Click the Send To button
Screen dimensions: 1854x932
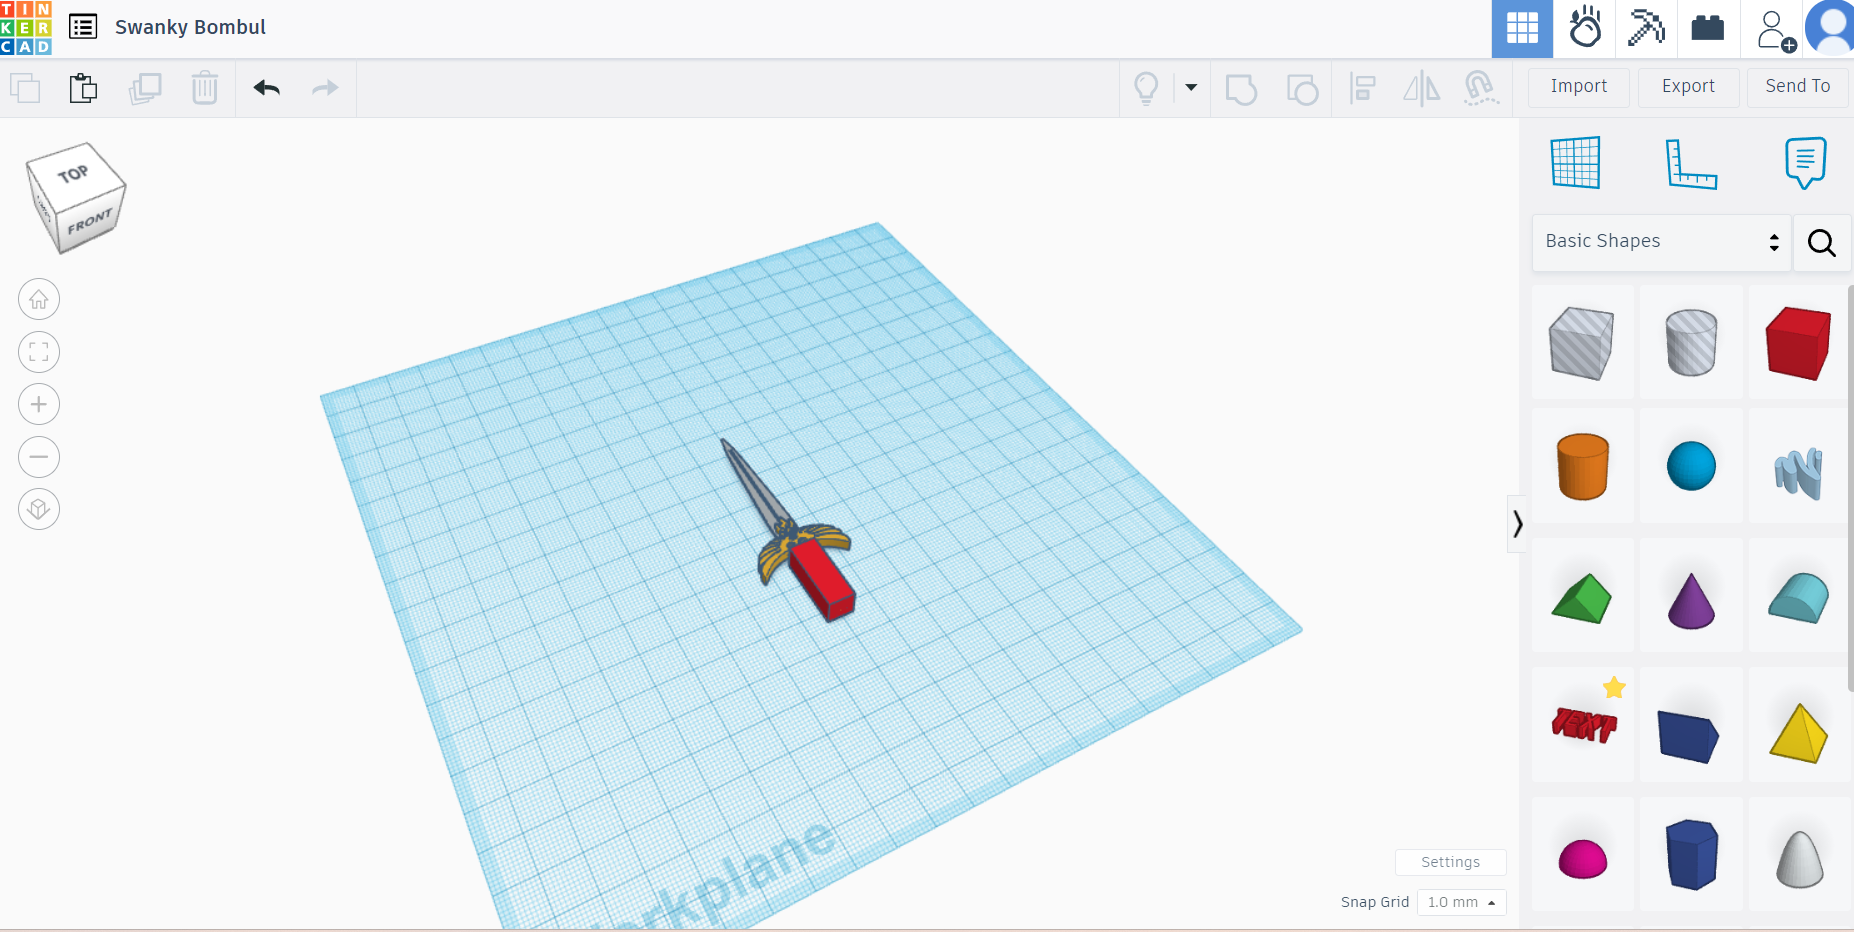pos(1798,87)
